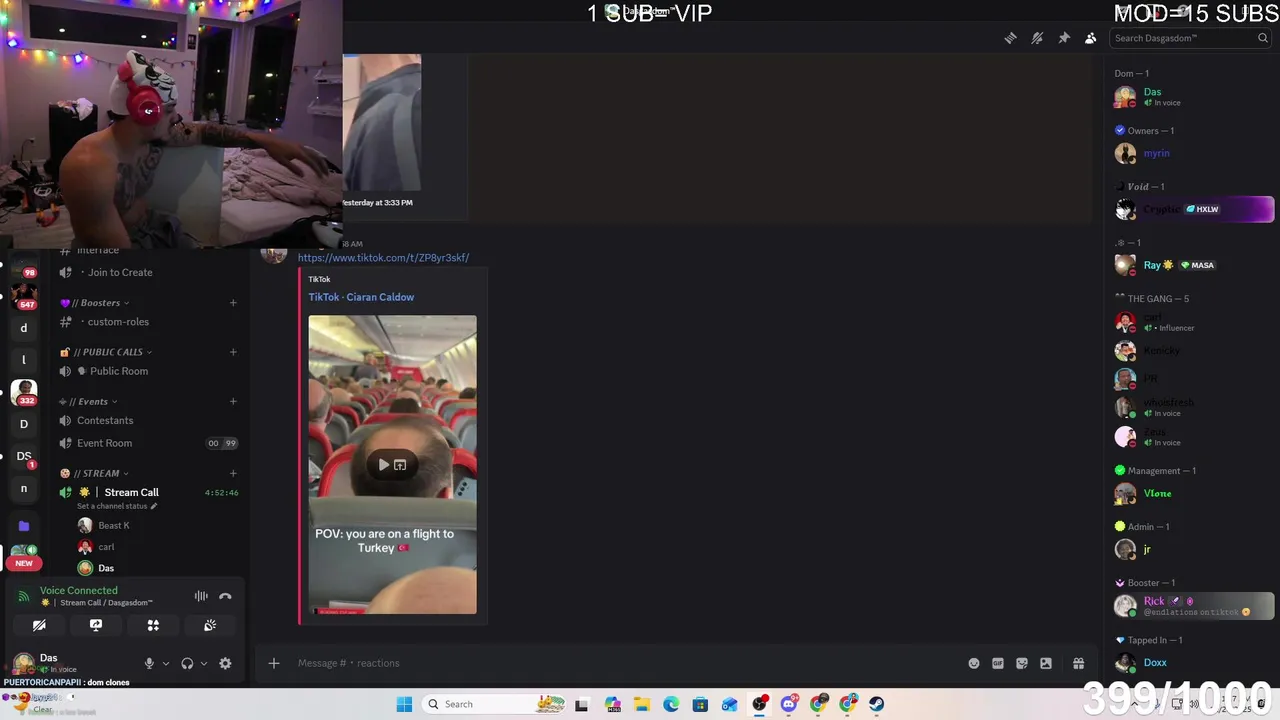Open TikTok - Ciaran Caldow embed title
The width and height of the screenshot is (1280, 720).
coord(361,297)
